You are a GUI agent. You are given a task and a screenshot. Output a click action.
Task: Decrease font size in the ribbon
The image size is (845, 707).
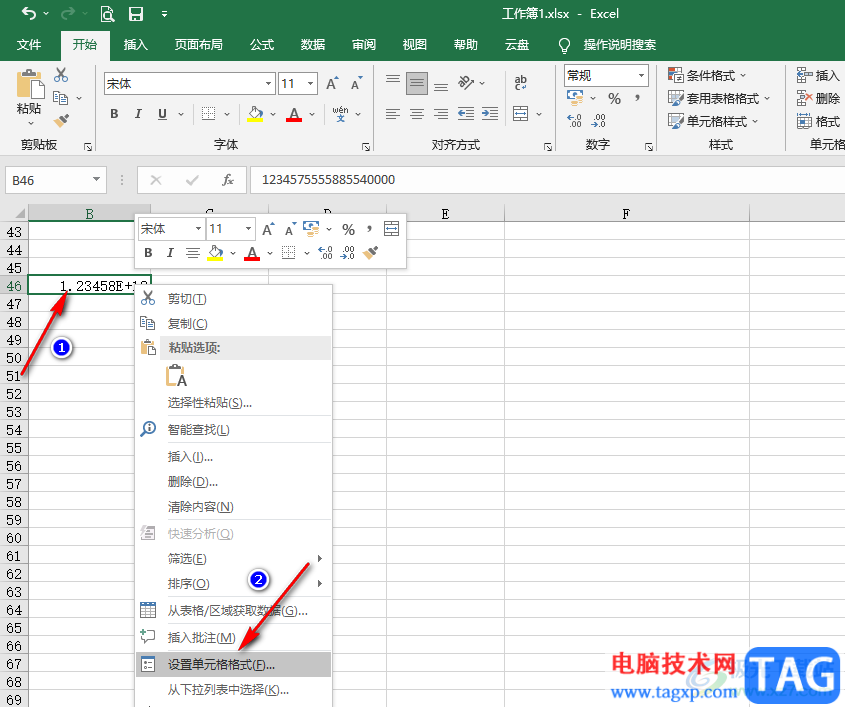357,84
